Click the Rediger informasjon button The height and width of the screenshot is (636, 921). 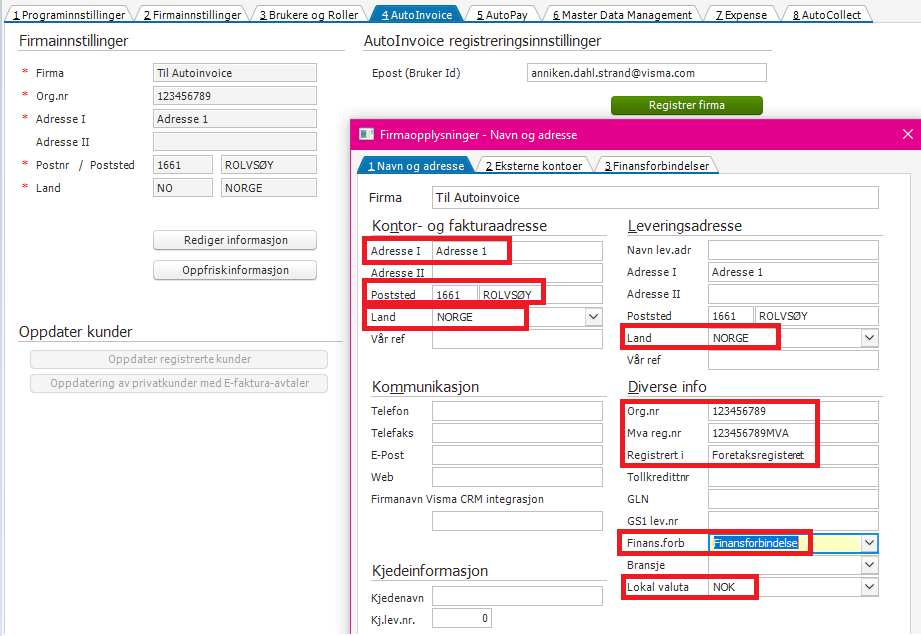(x=234, y=240)
